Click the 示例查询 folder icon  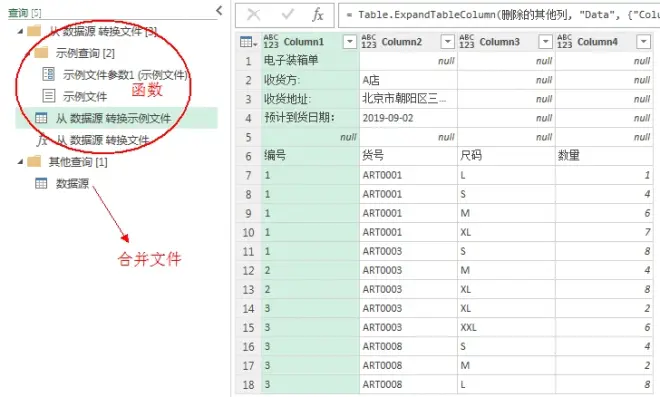41,53
